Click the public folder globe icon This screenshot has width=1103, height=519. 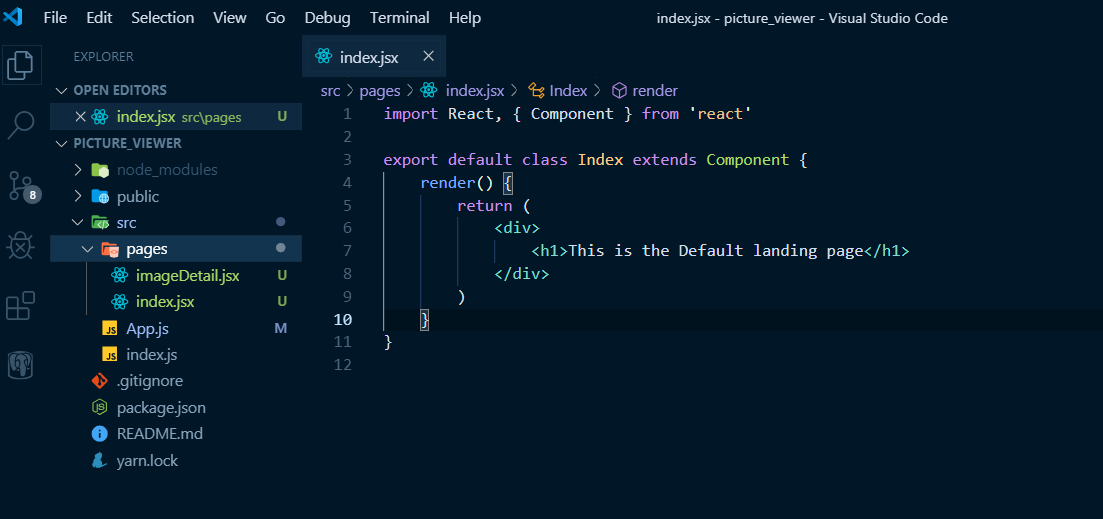100,197
